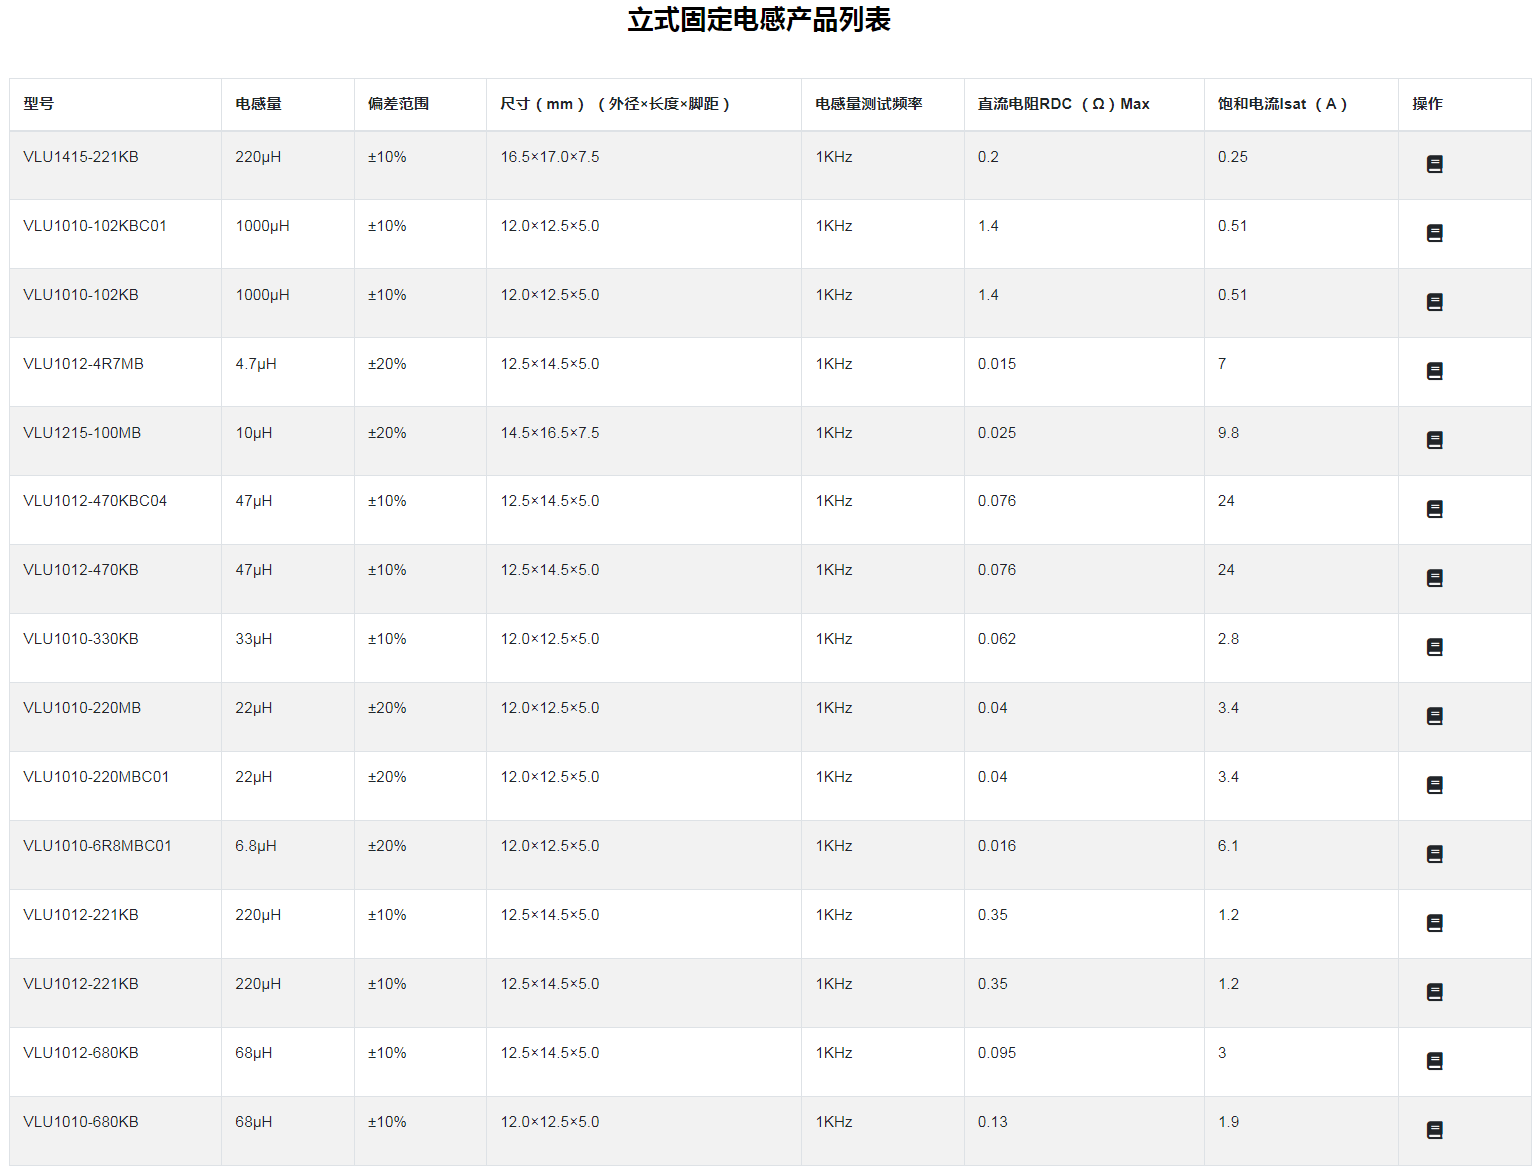Image resolution: width=1540 pixels, height=1171 pixels.
Task: Click the details icon for VLU1010-680KB
Action: pos(1434,1130)
